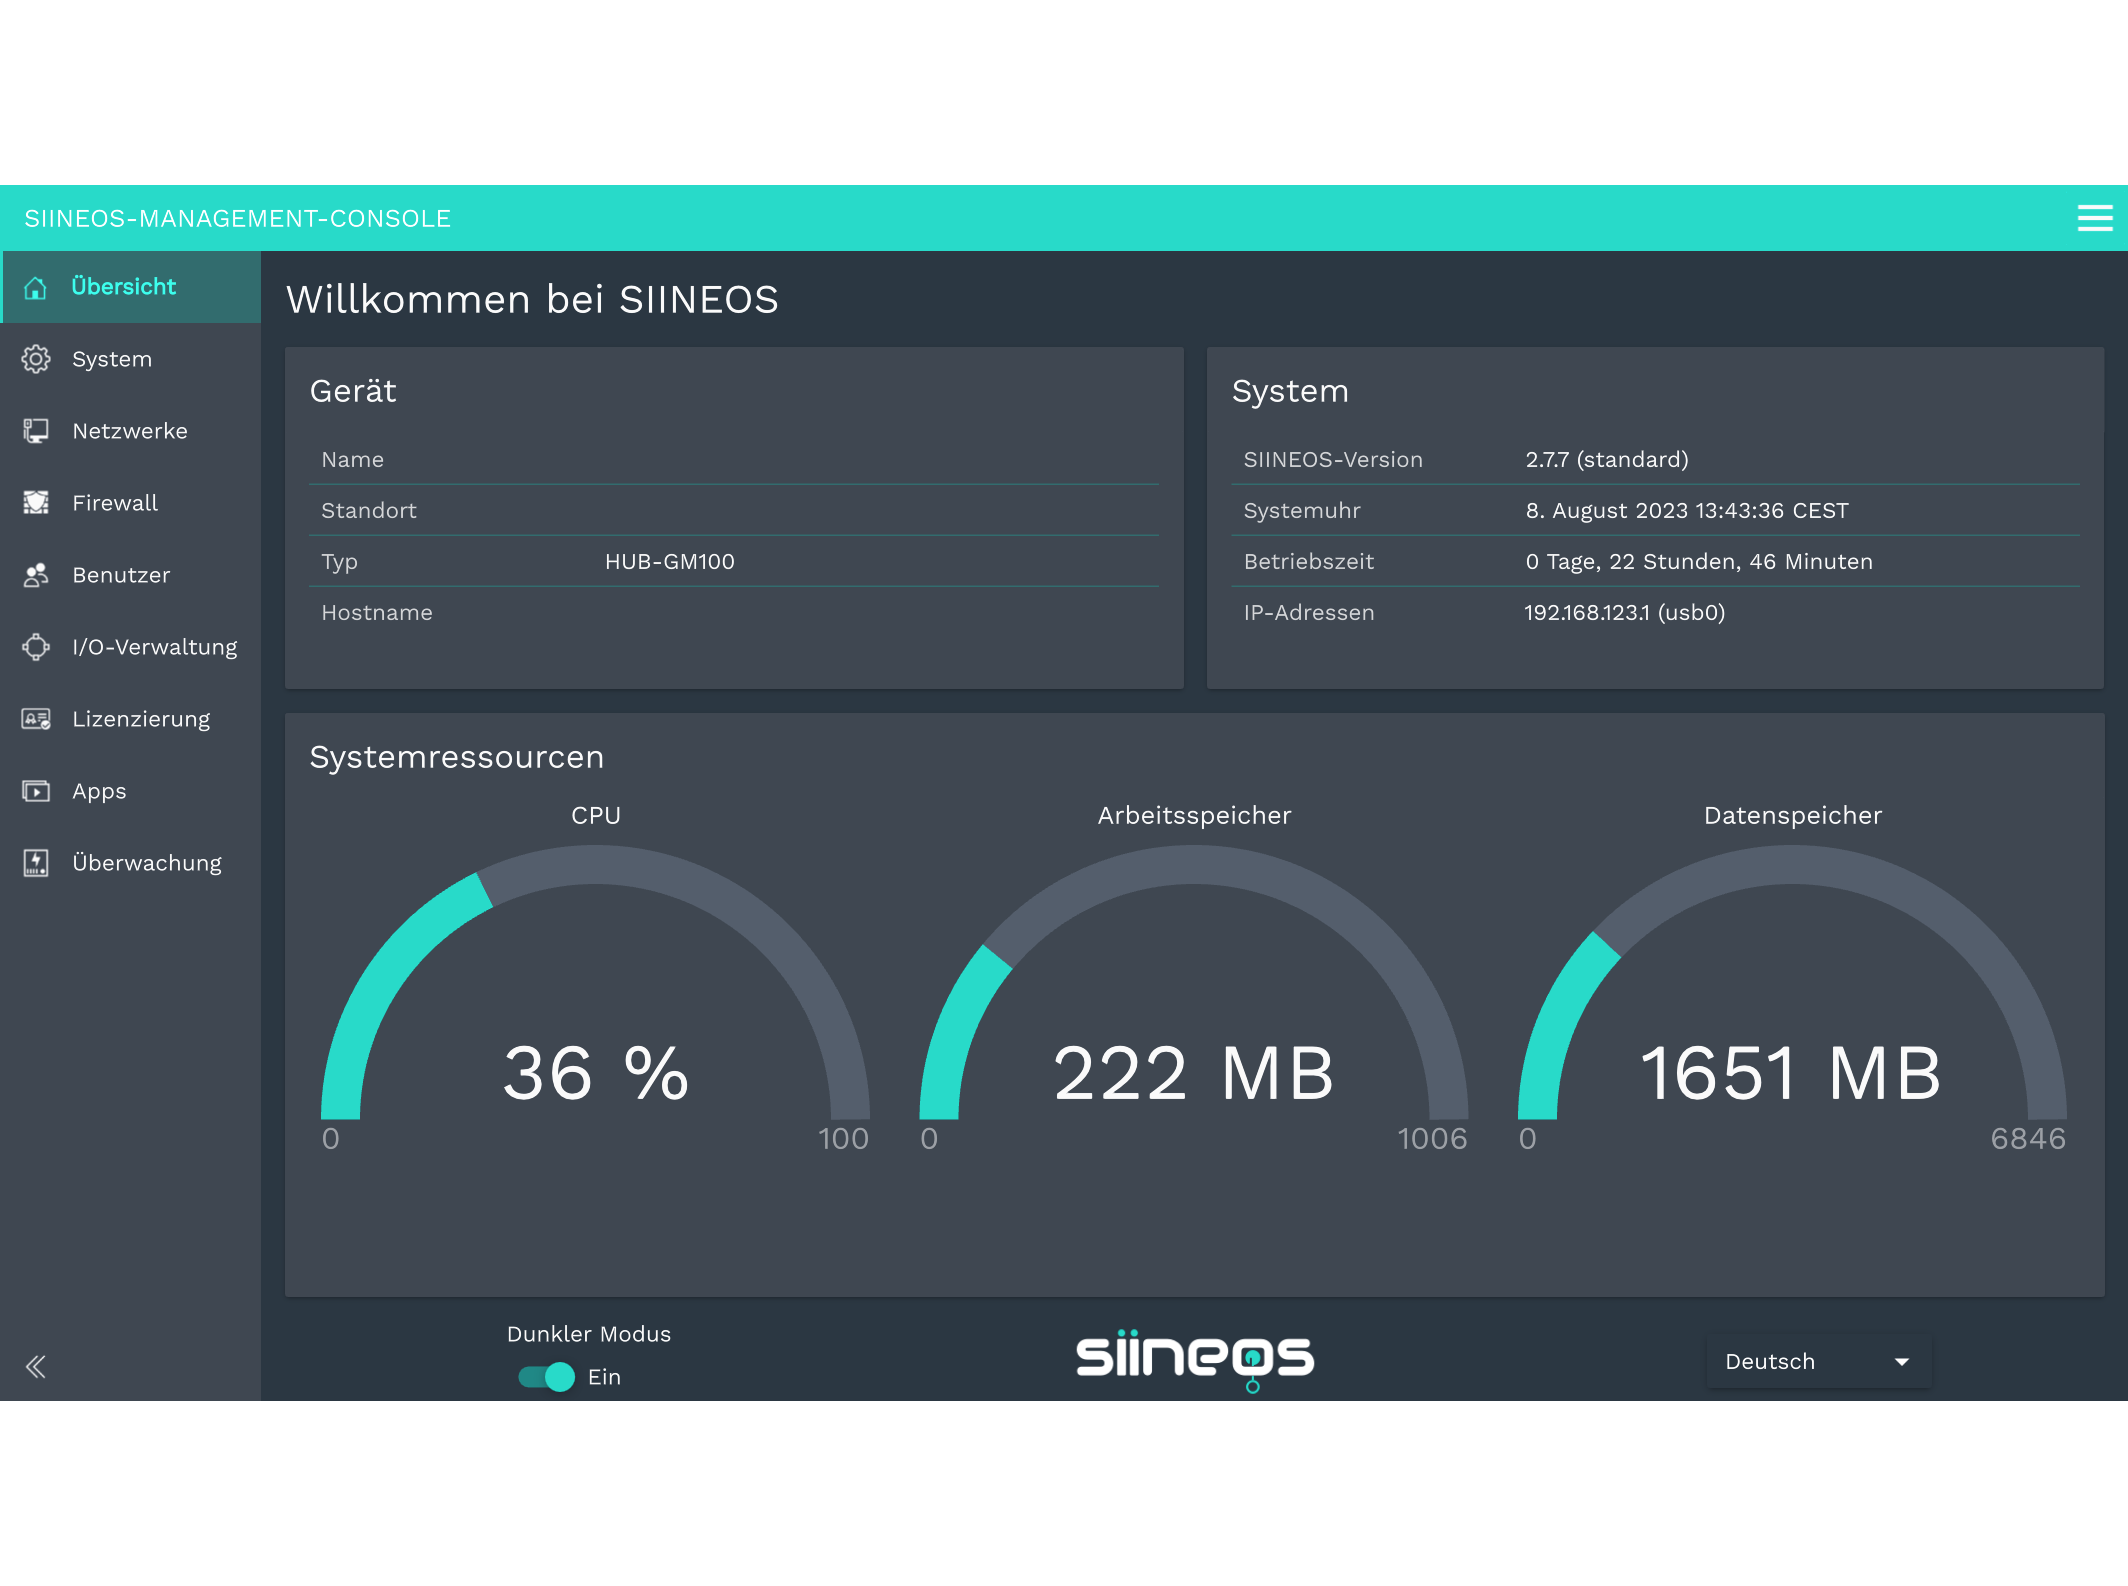Click the "CPU" gauge title

[596, 816]
